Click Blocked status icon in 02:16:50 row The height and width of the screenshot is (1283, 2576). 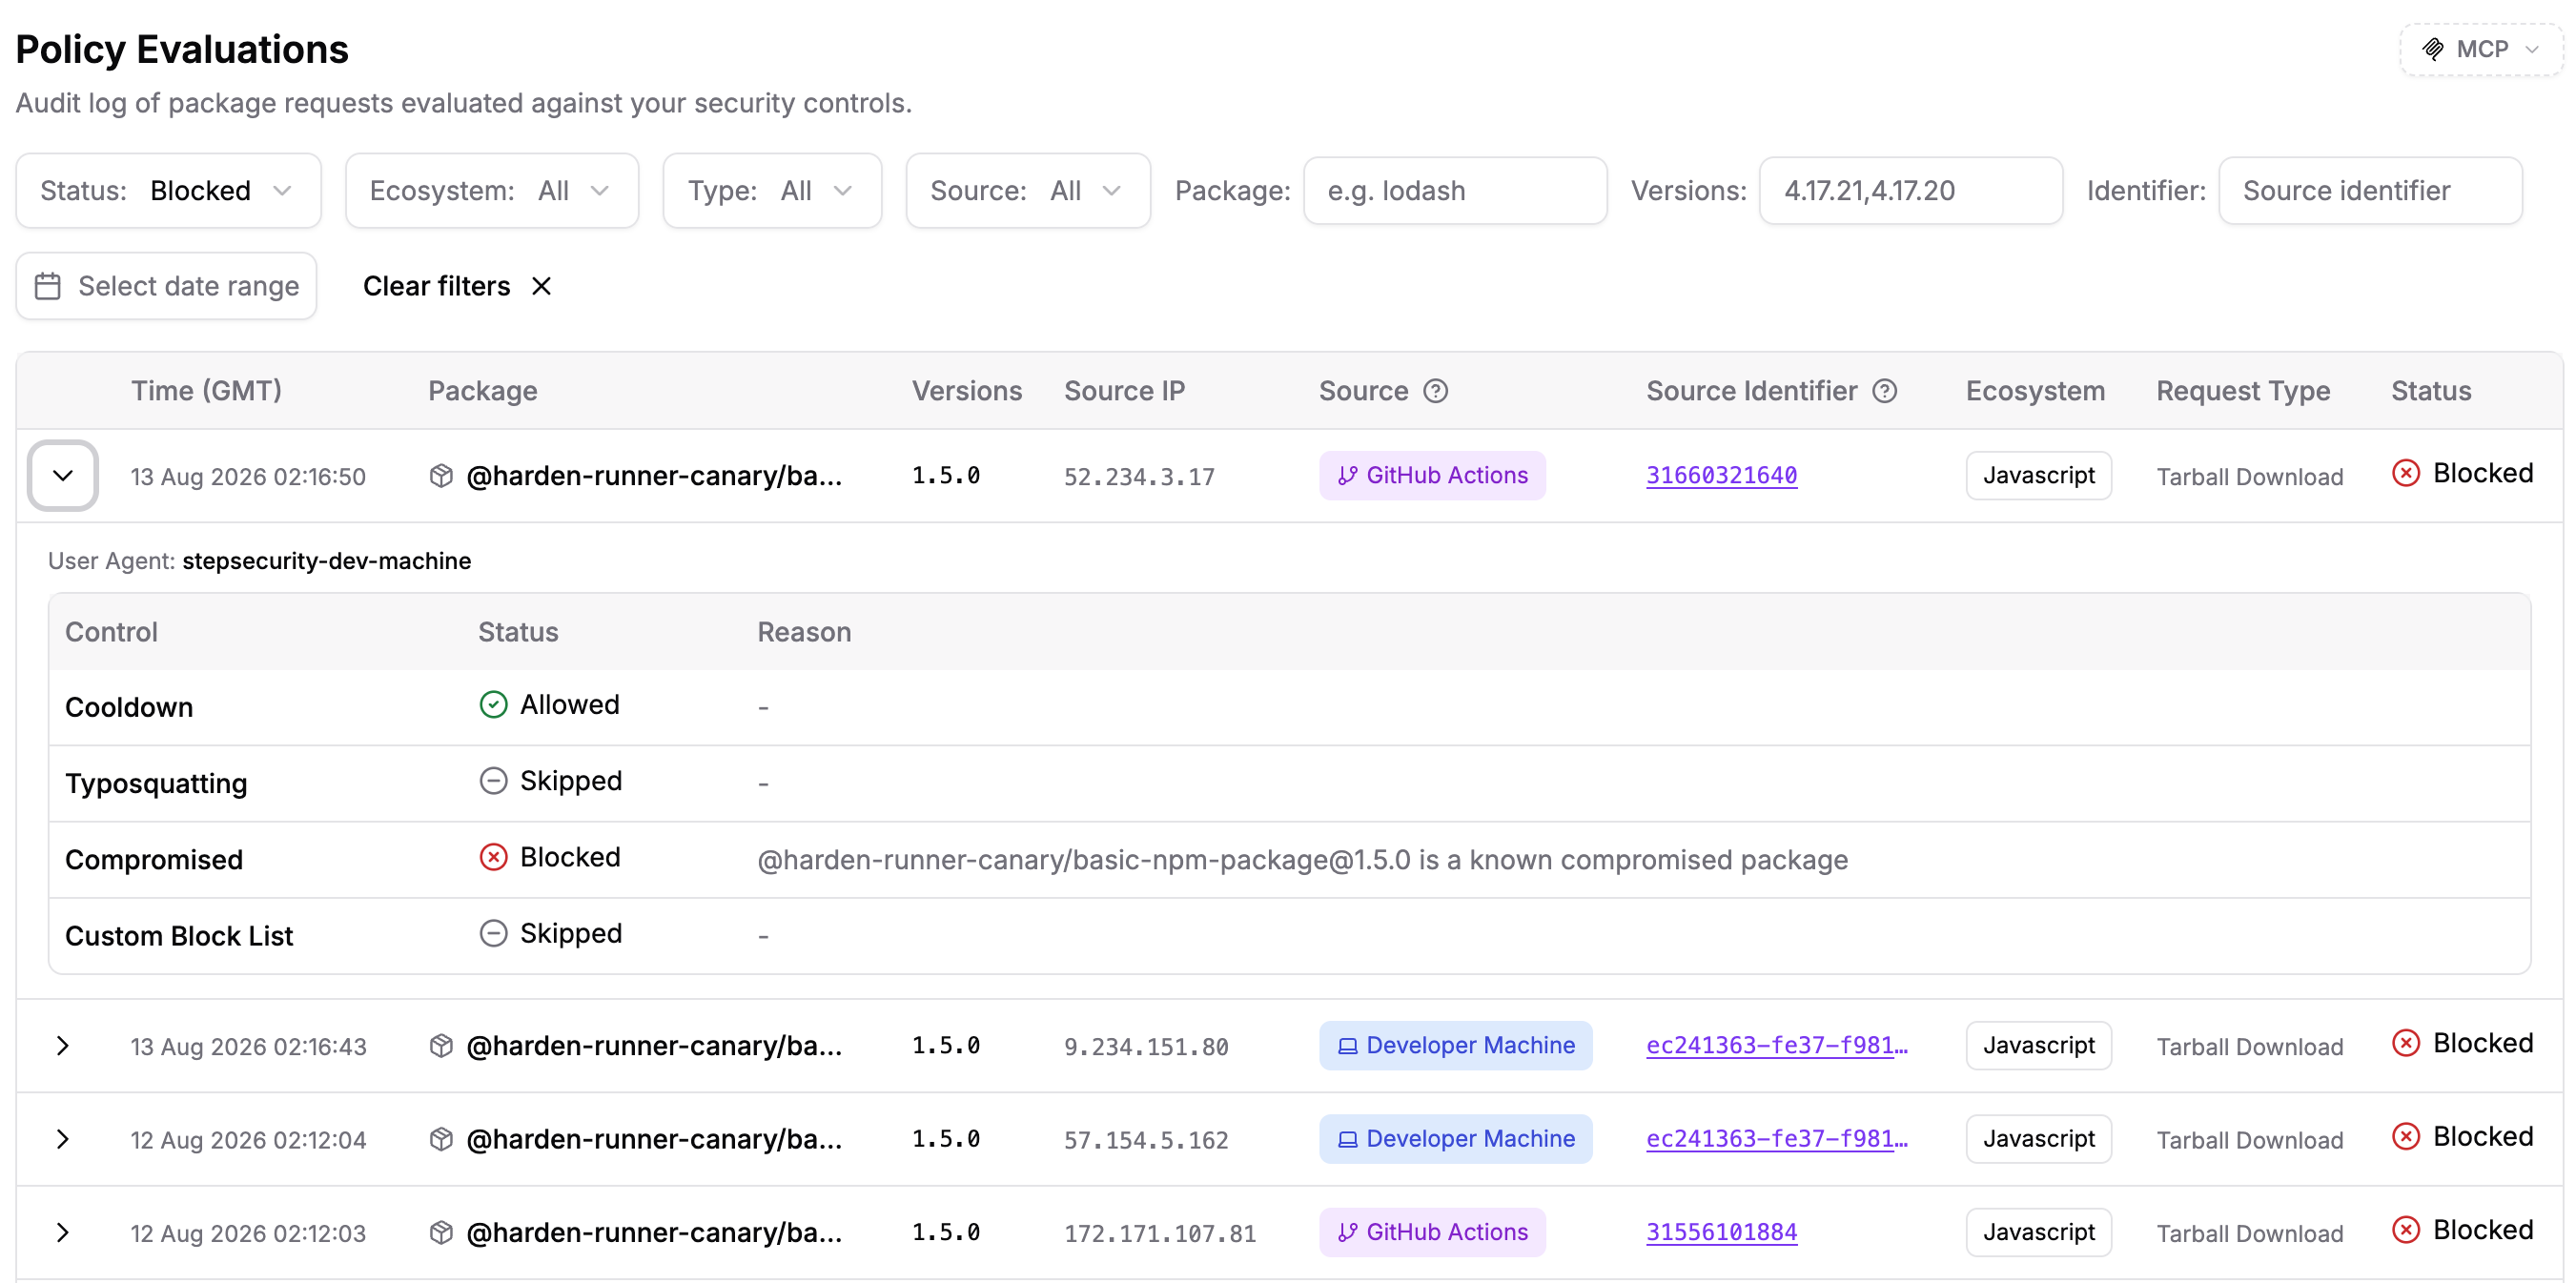pyautogui.click(x=2405, y=473)
